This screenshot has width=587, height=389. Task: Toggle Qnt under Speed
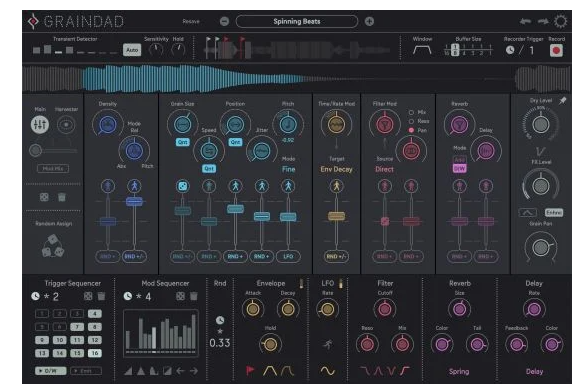tap(209, 168)
